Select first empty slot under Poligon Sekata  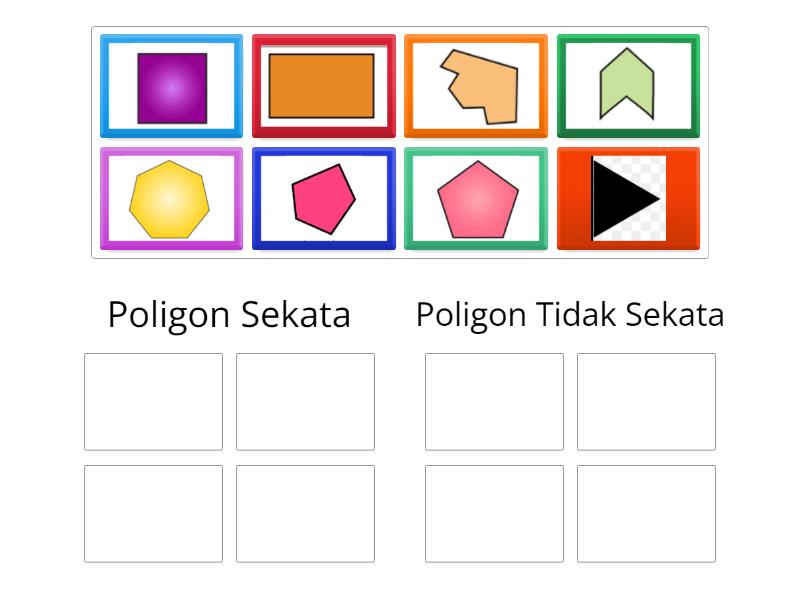pyautogui.click(x=153, y=402)
